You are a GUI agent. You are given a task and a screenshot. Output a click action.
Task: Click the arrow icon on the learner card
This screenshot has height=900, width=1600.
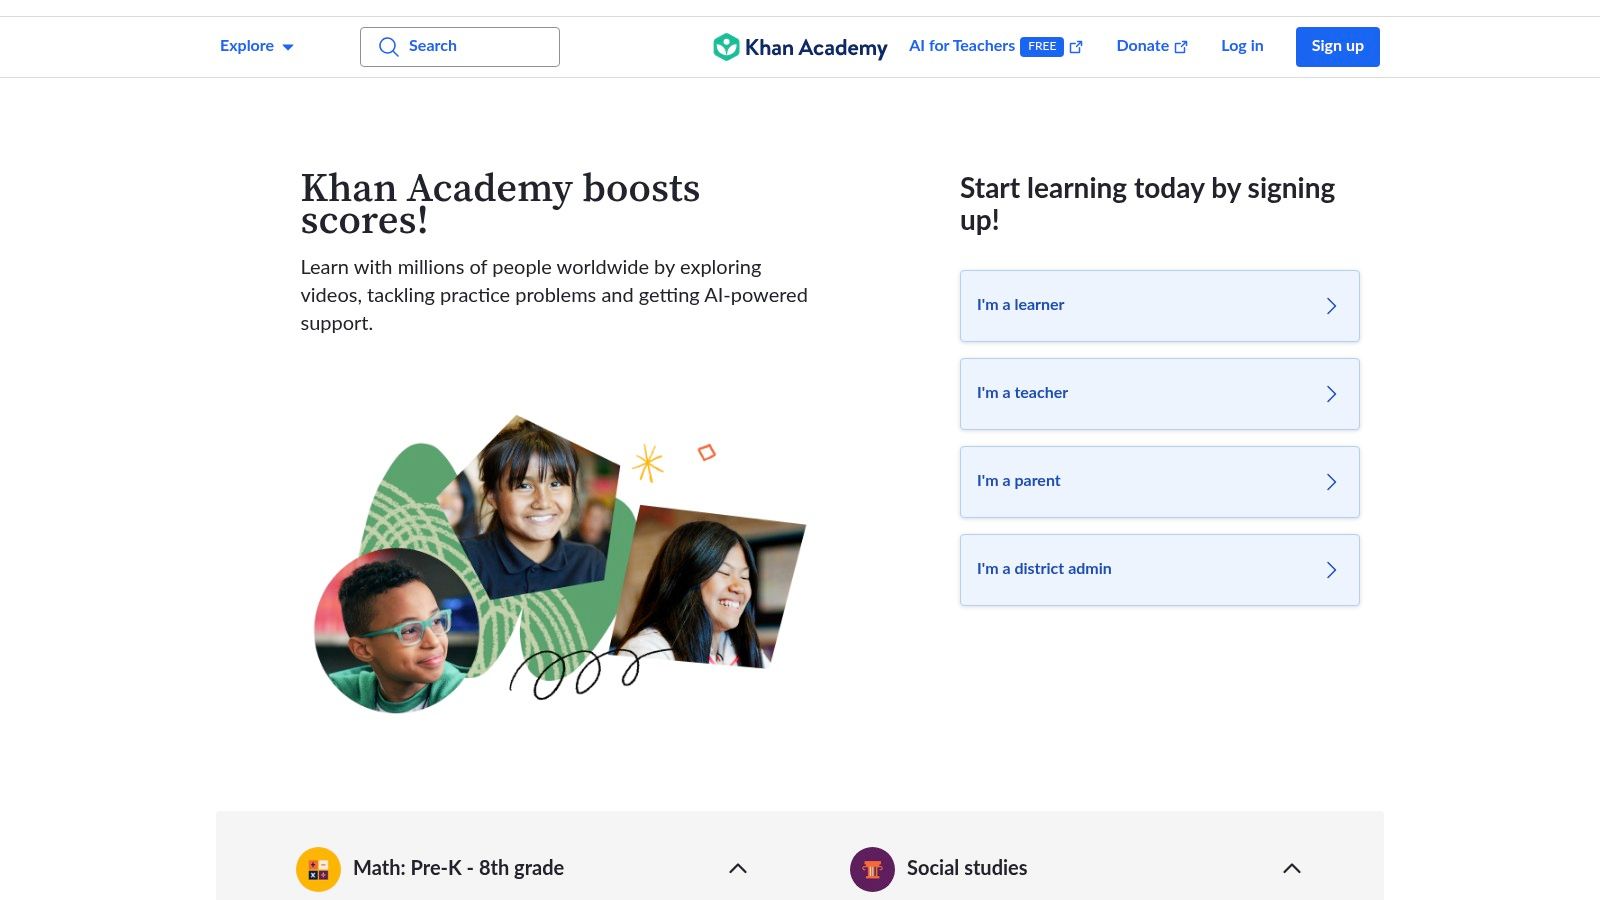1331,306
